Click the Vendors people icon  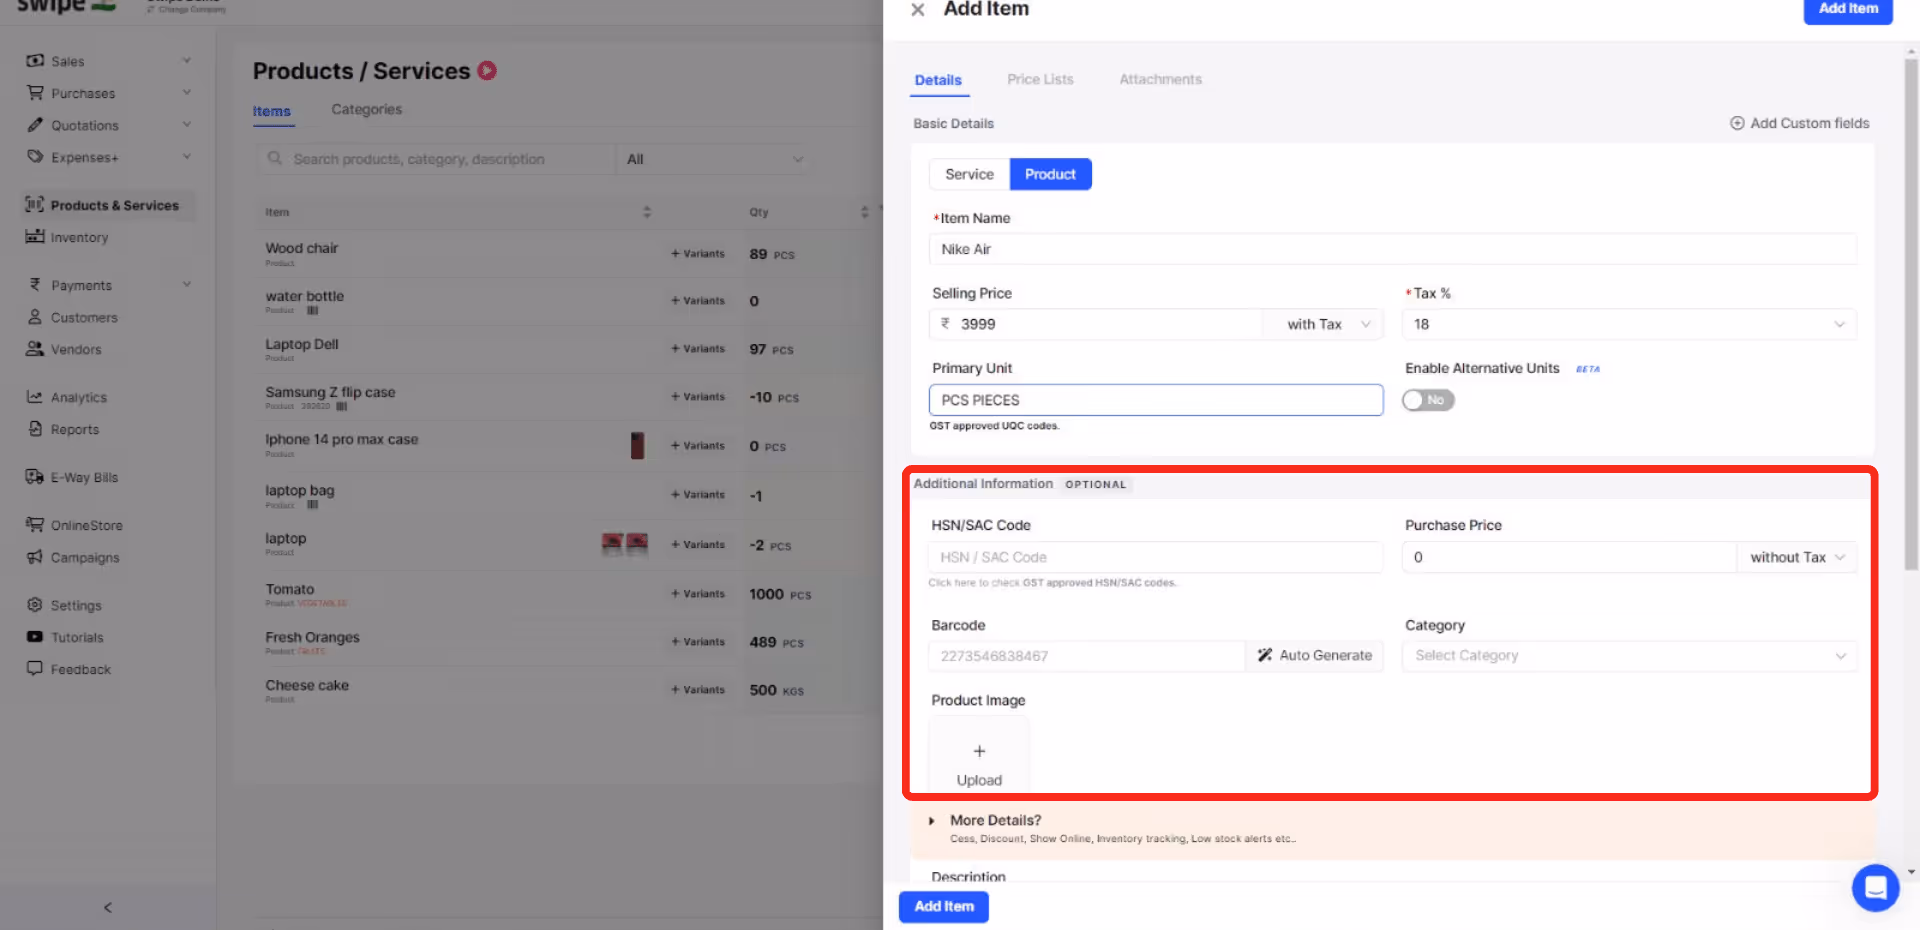point(35,349)
